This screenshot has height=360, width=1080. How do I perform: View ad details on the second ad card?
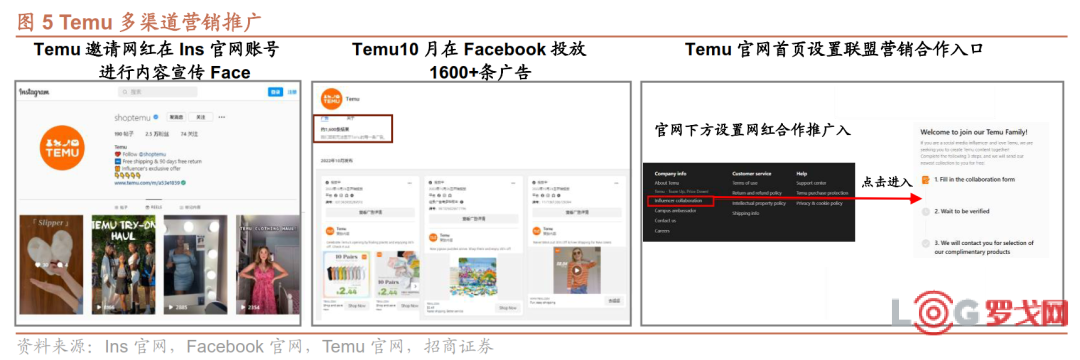point(474,219)
